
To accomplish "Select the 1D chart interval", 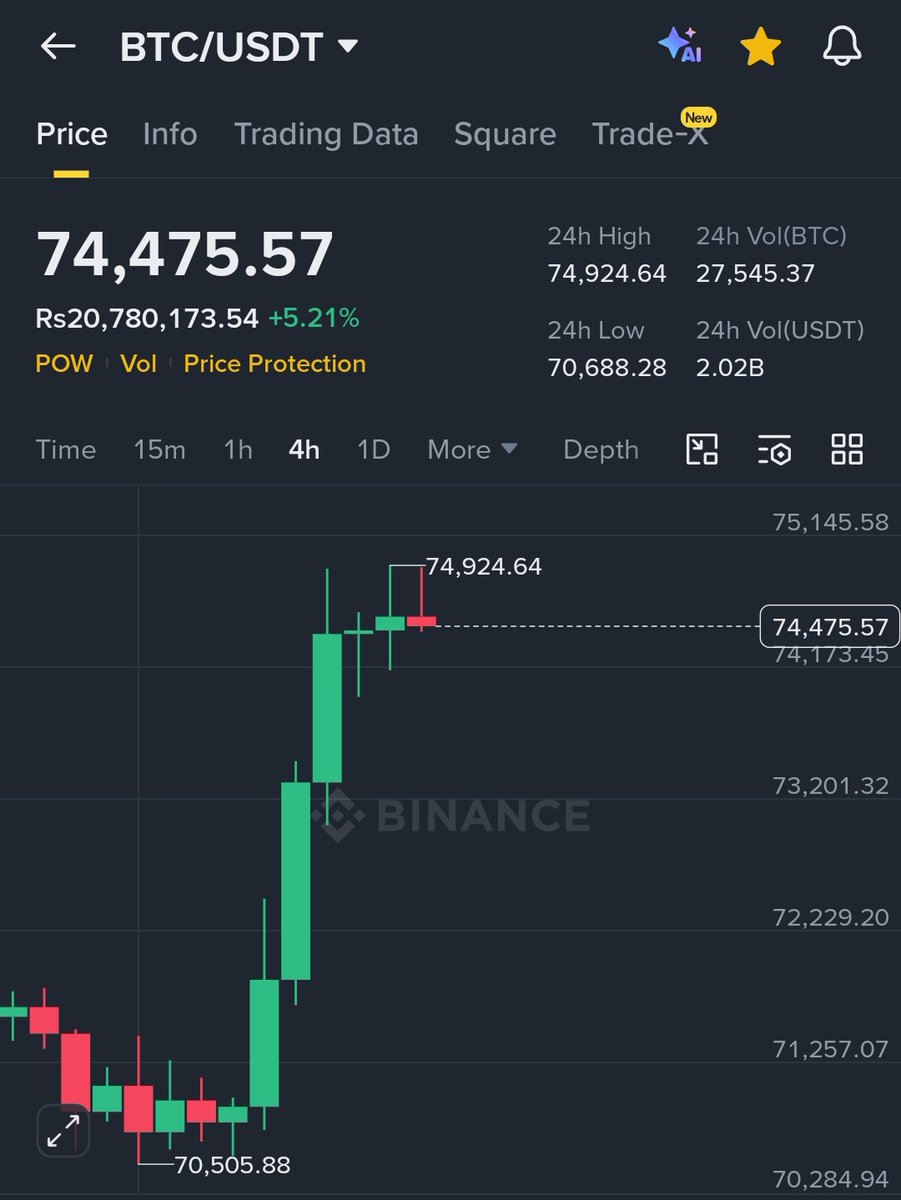I will coord(373,450).
